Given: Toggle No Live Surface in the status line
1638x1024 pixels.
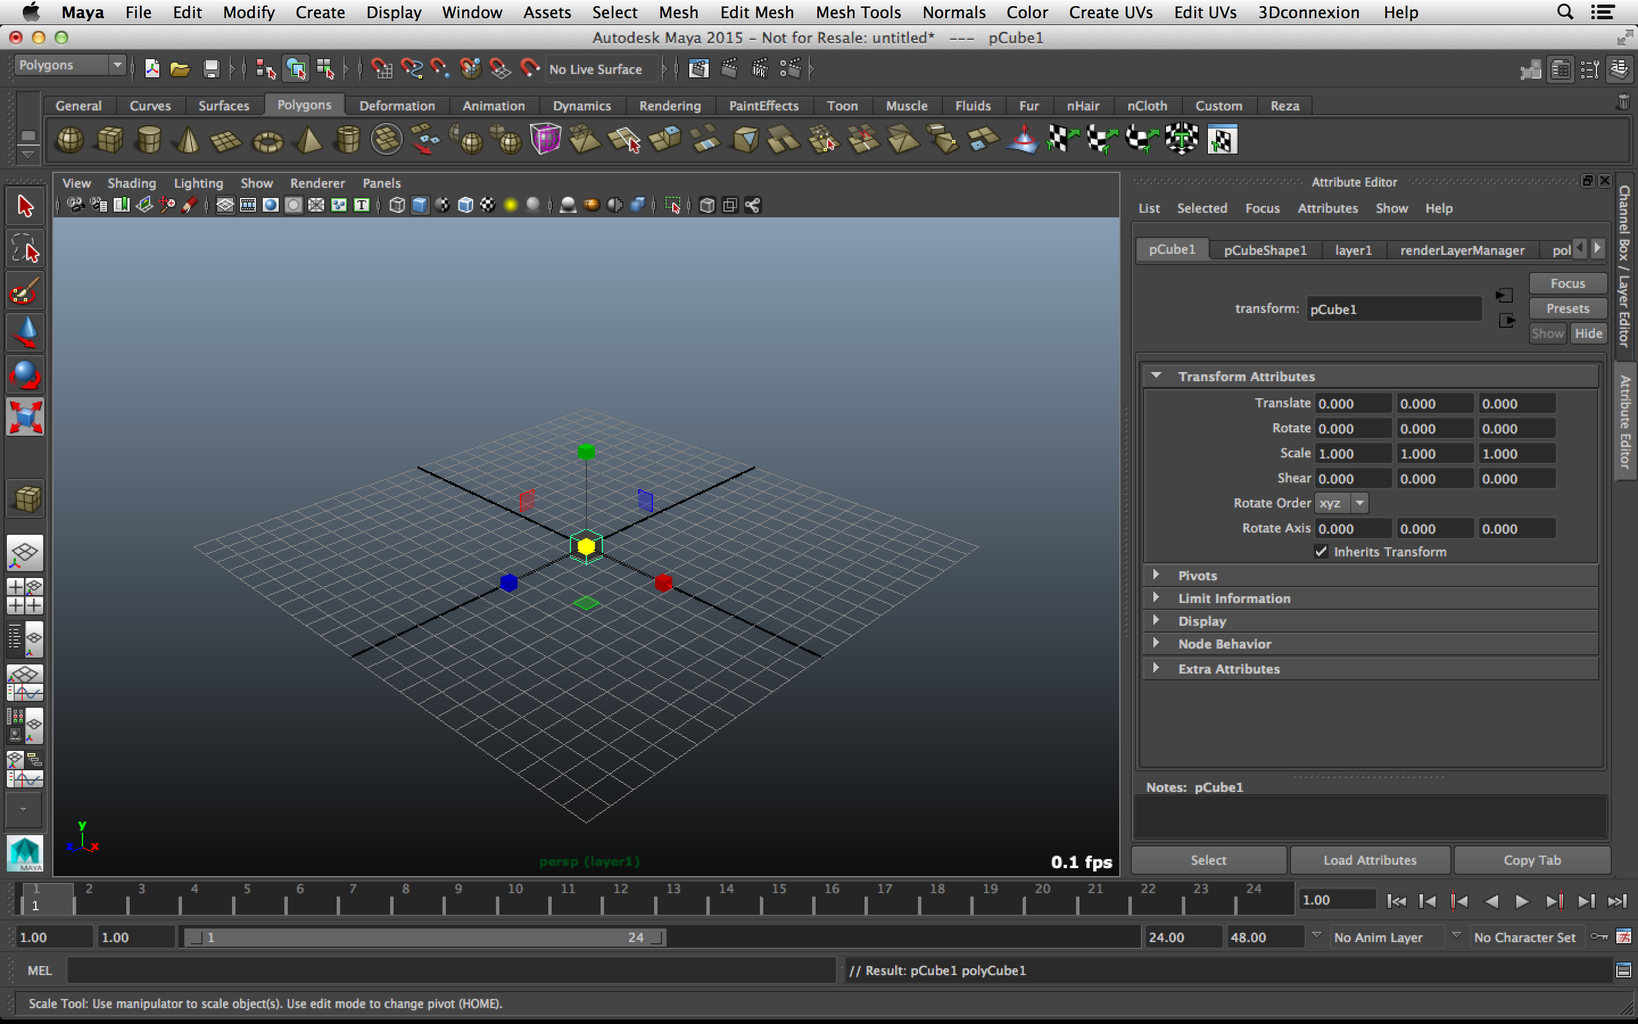Looking at the screenshot, I should click(594, 69).
